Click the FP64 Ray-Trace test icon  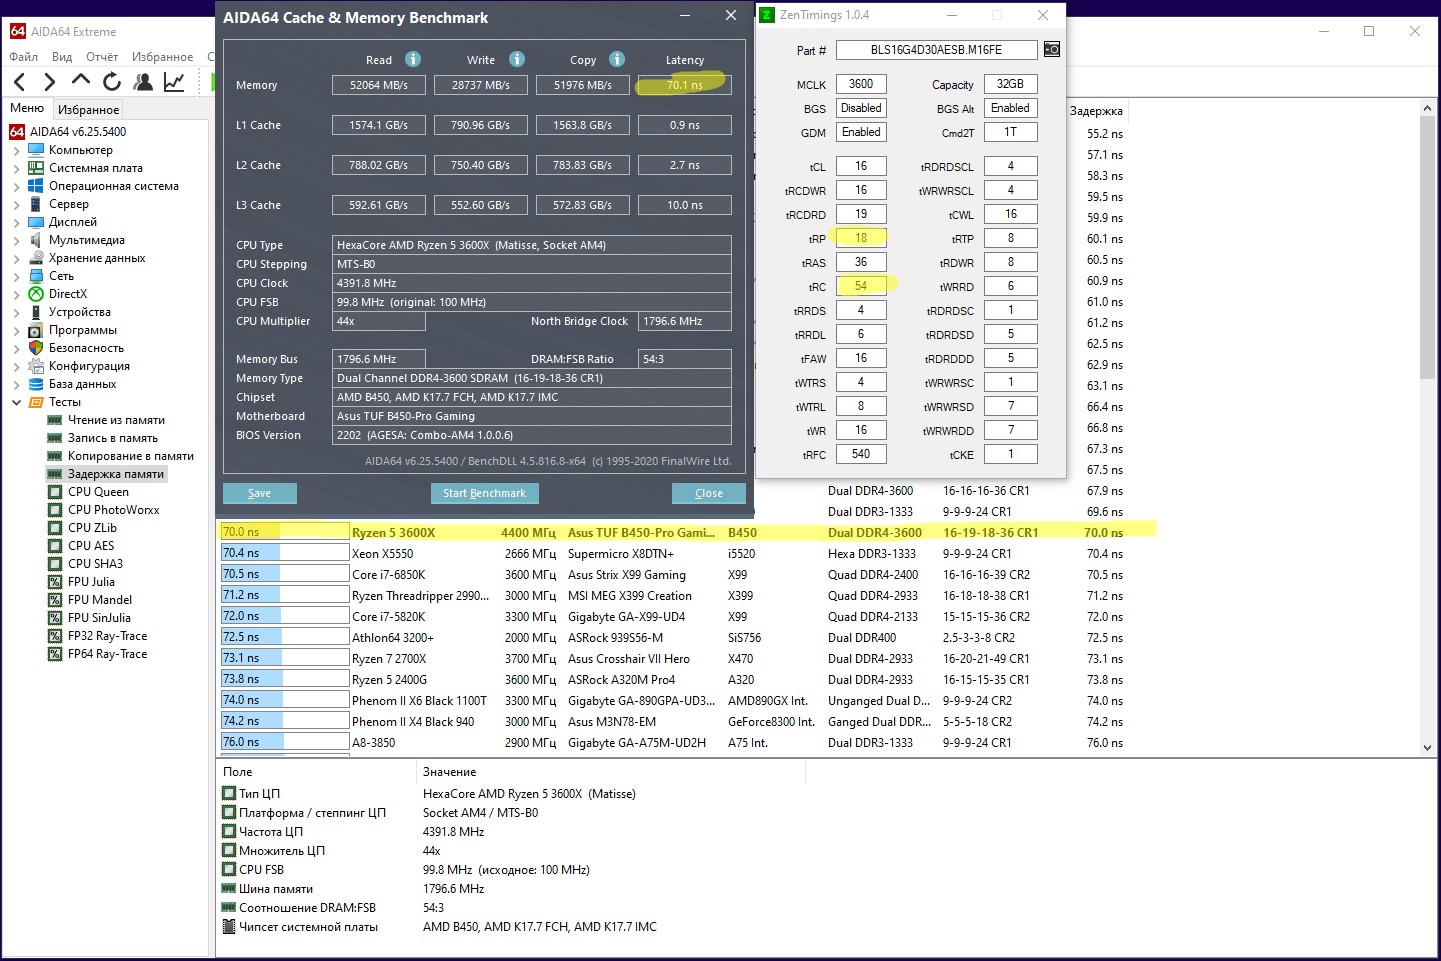[55, 654]
